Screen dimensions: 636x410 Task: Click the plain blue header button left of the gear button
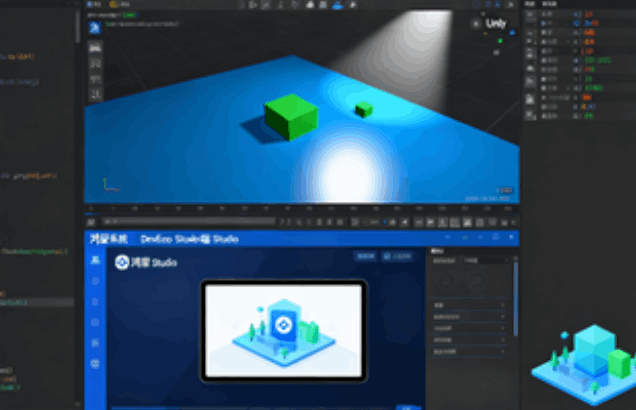click(365, 256)
